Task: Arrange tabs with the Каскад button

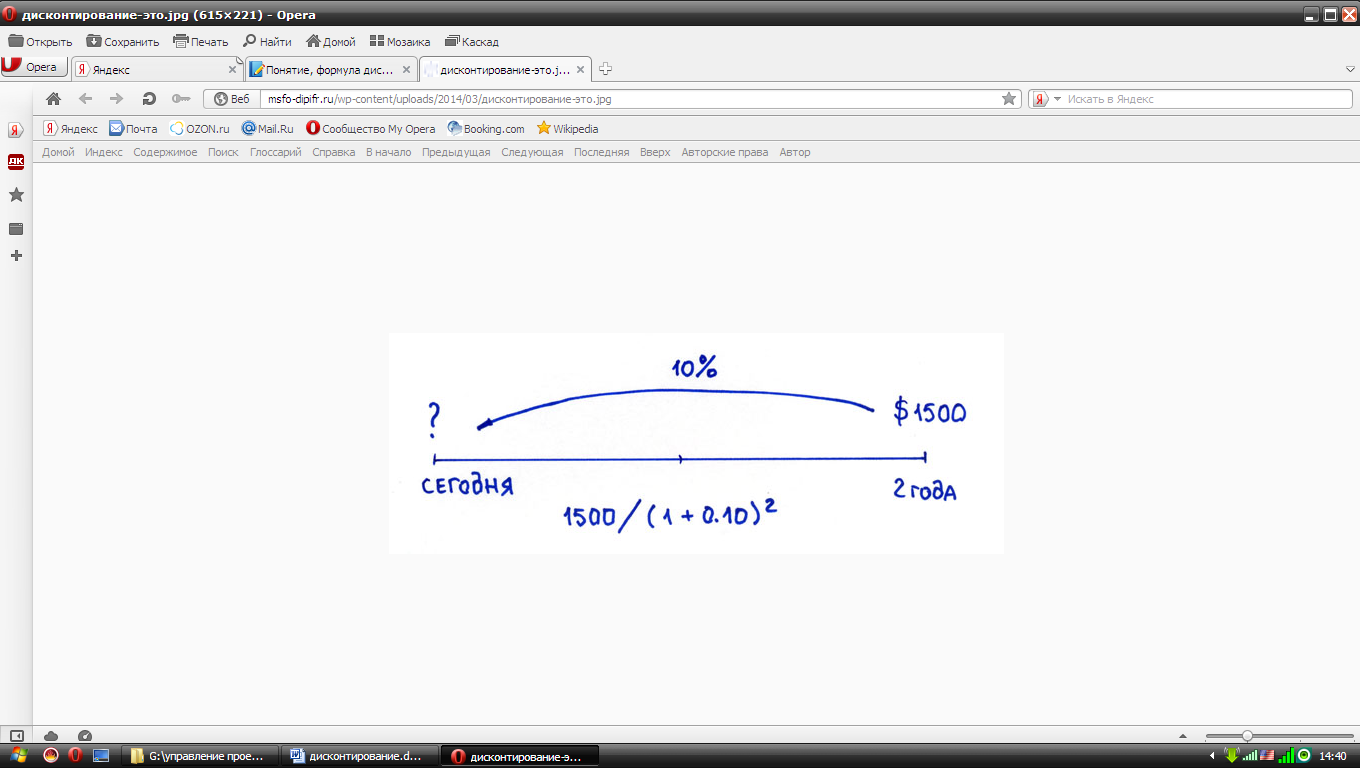Action: pos(472,42)
